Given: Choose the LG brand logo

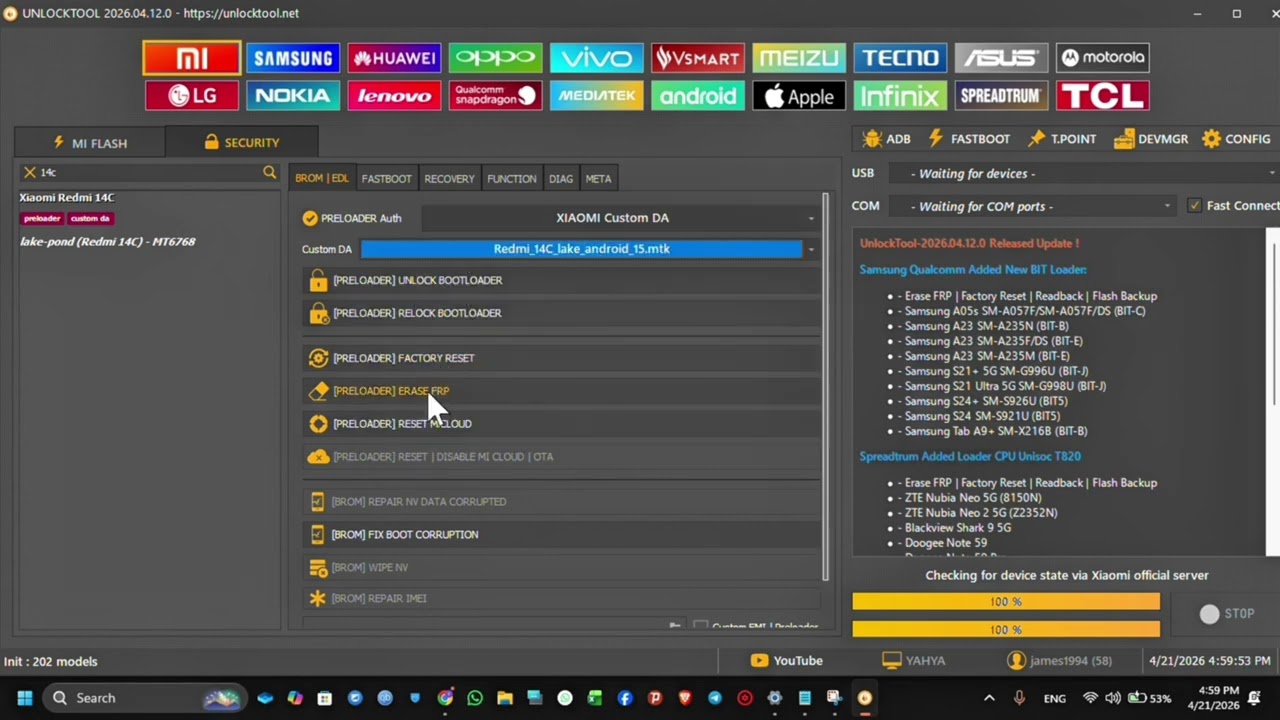Looking at the screenshot, I should (x=191, y=96).
